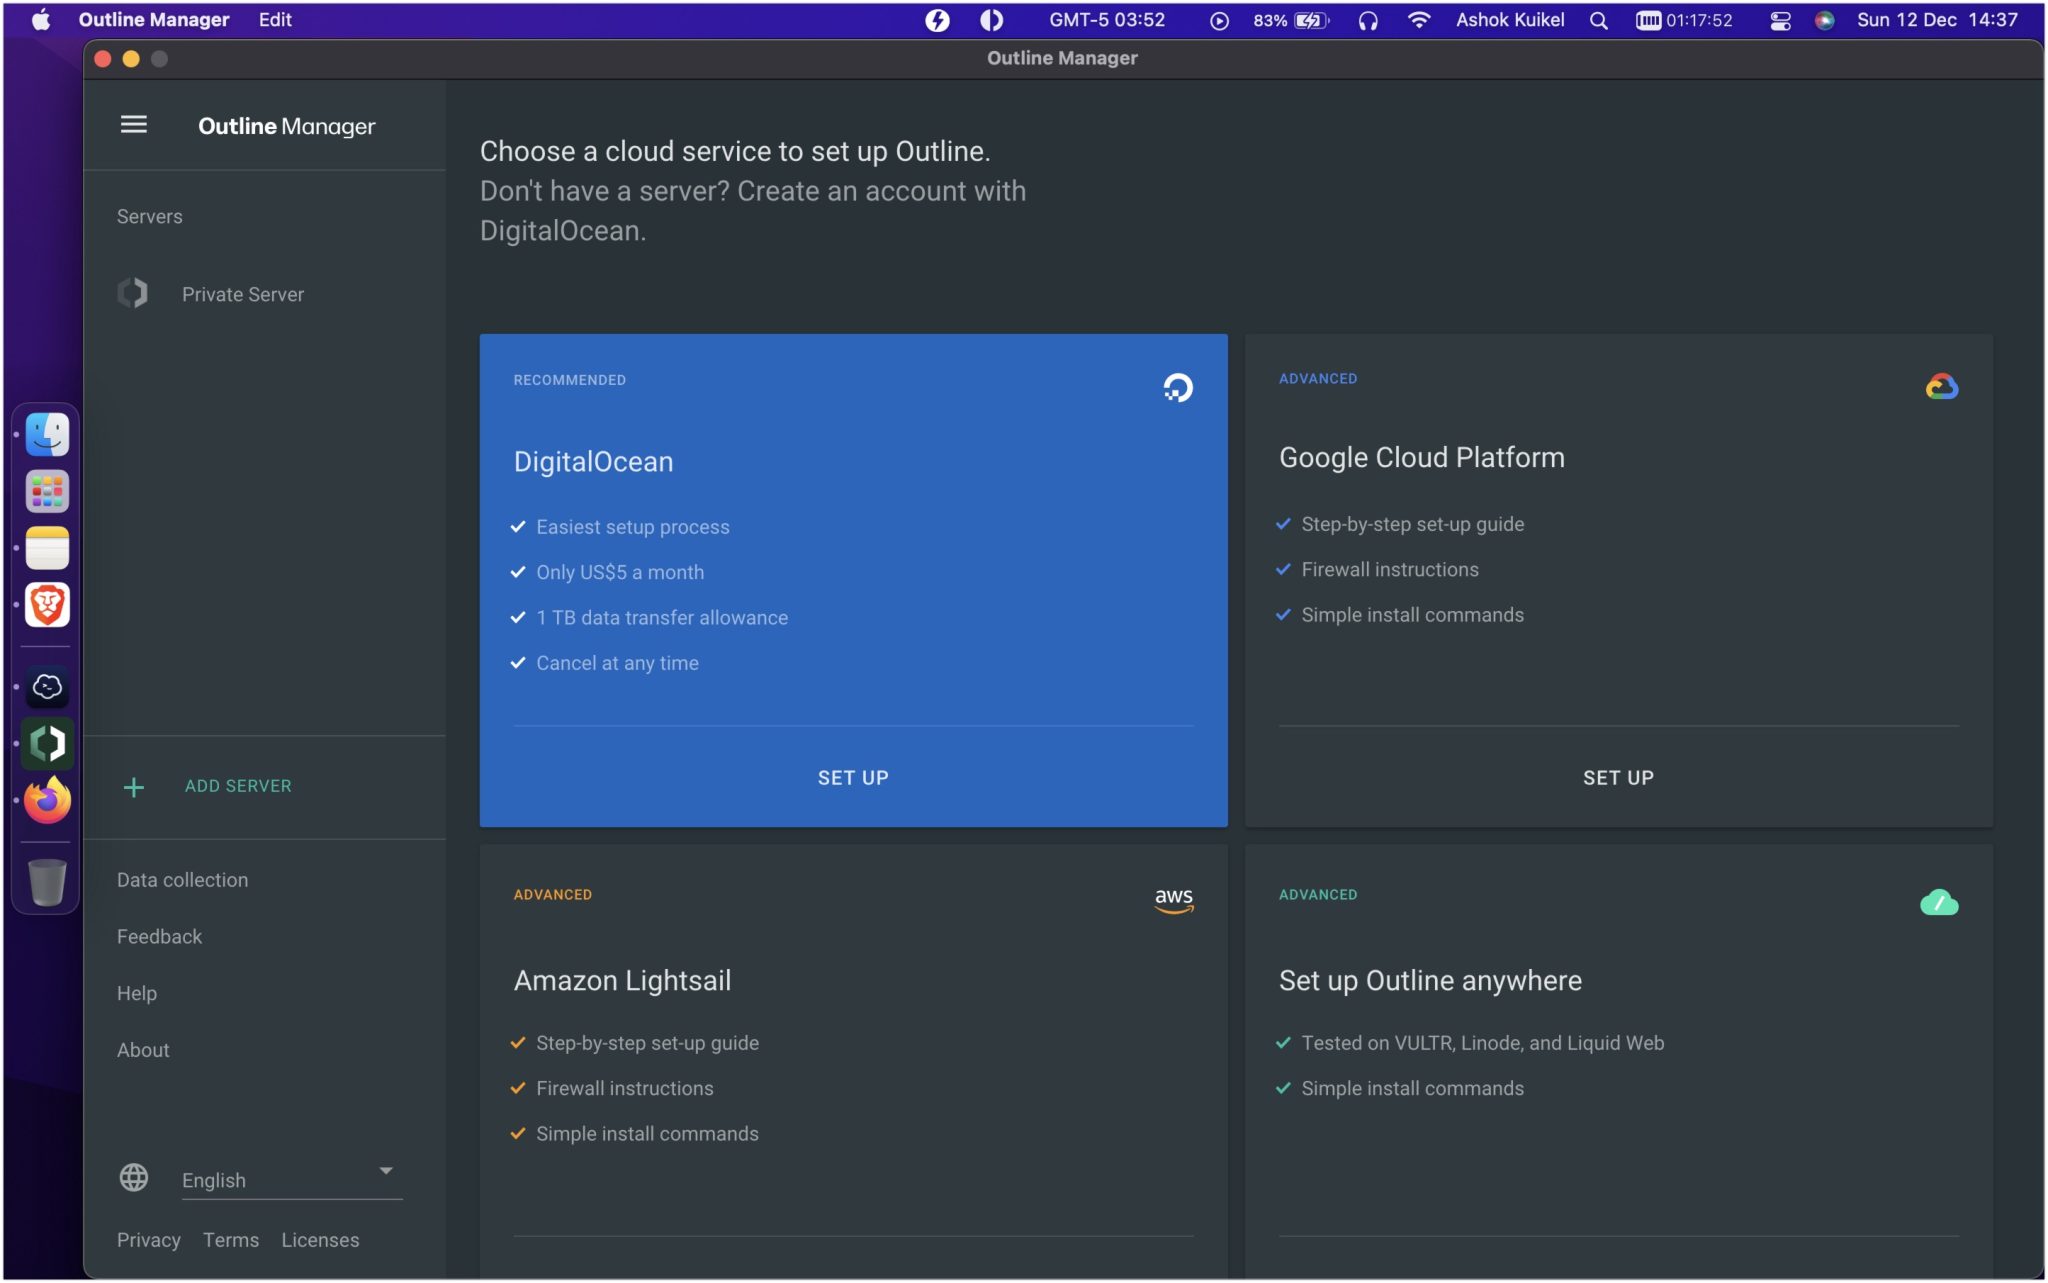Select the Servers section in the sidebar
This screenshot has height=1283, width=2048.
tap(150, 215)
